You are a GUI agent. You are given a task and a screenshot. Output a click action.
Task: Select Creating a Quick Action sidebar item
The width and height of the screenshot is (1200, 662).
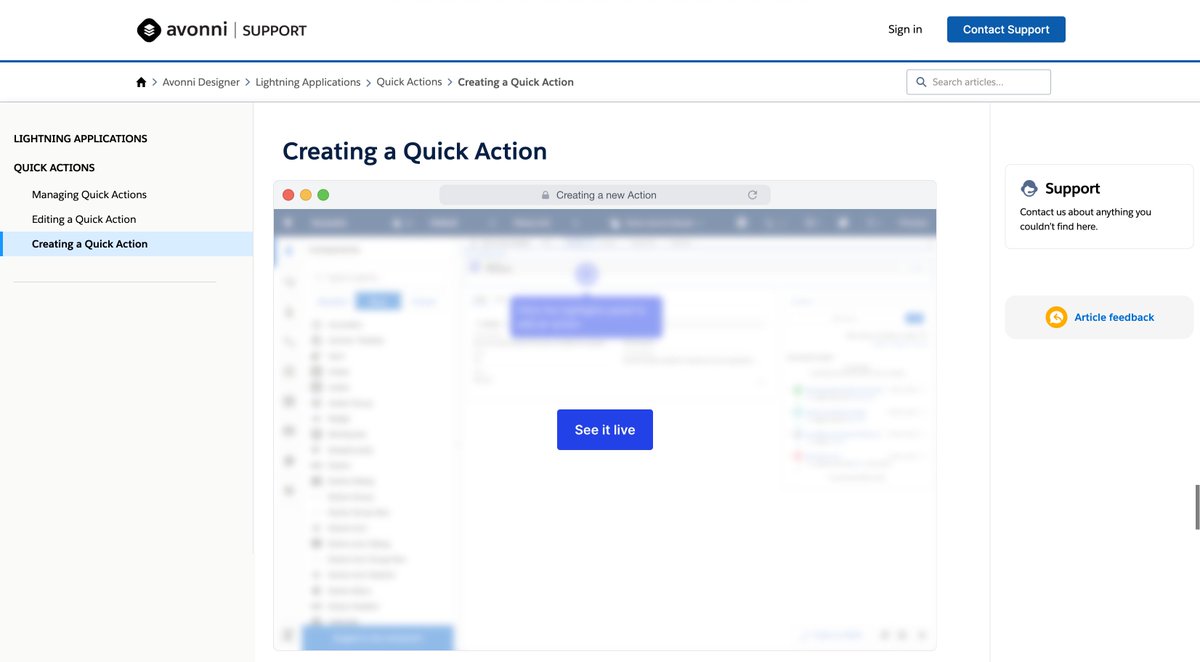tap(126, 244)
